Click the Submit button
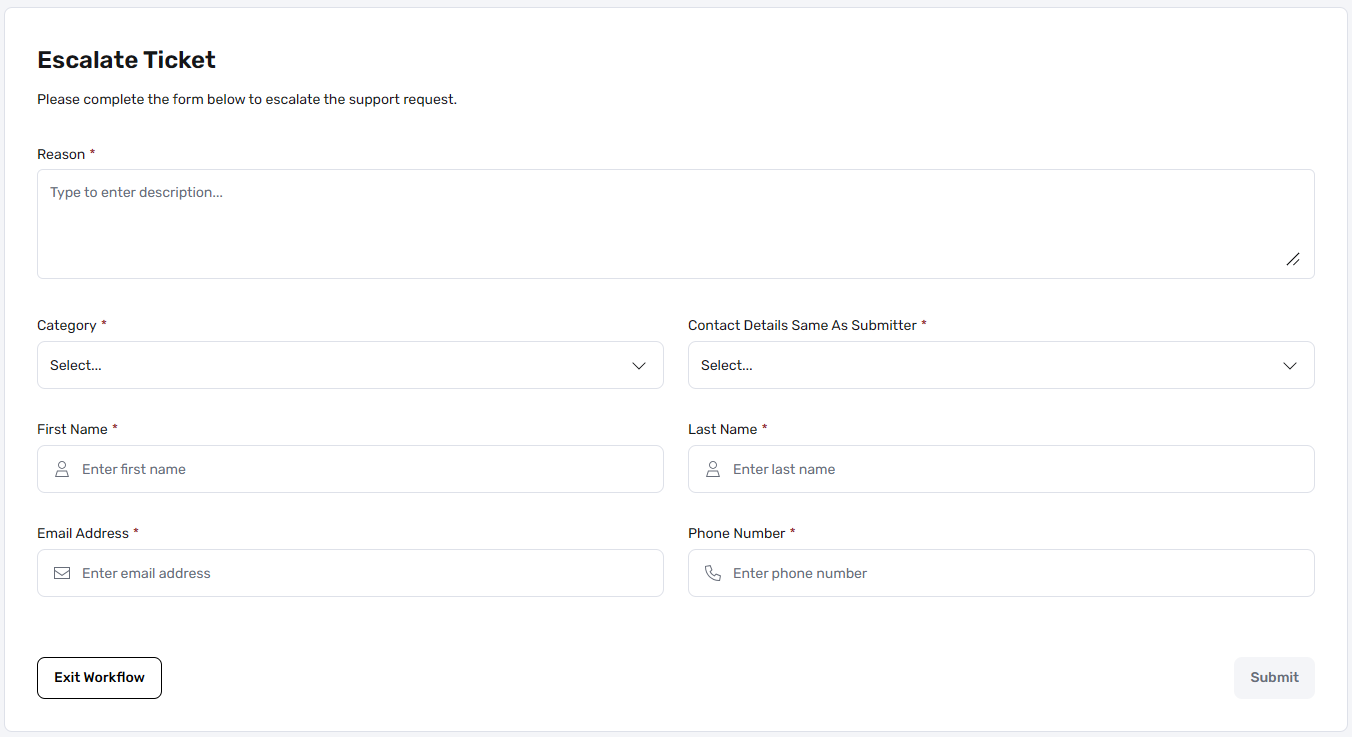This screenshot has width=1352, height=737. 1274,678
